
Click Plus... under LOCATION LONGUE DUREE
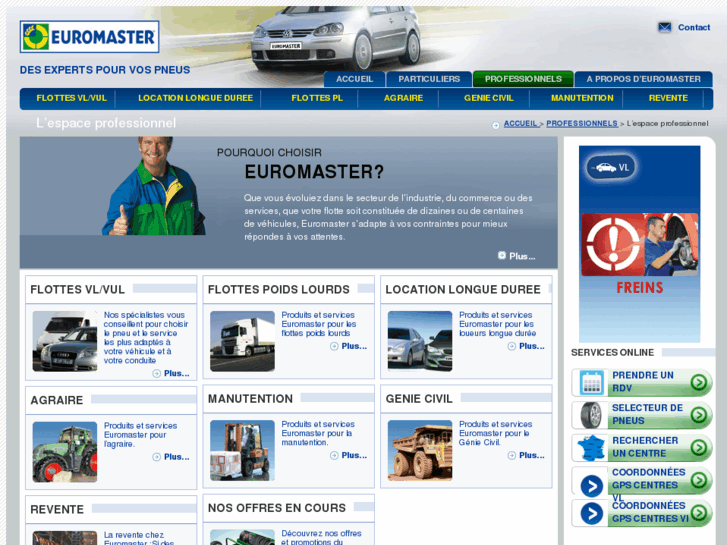[532, 346]
